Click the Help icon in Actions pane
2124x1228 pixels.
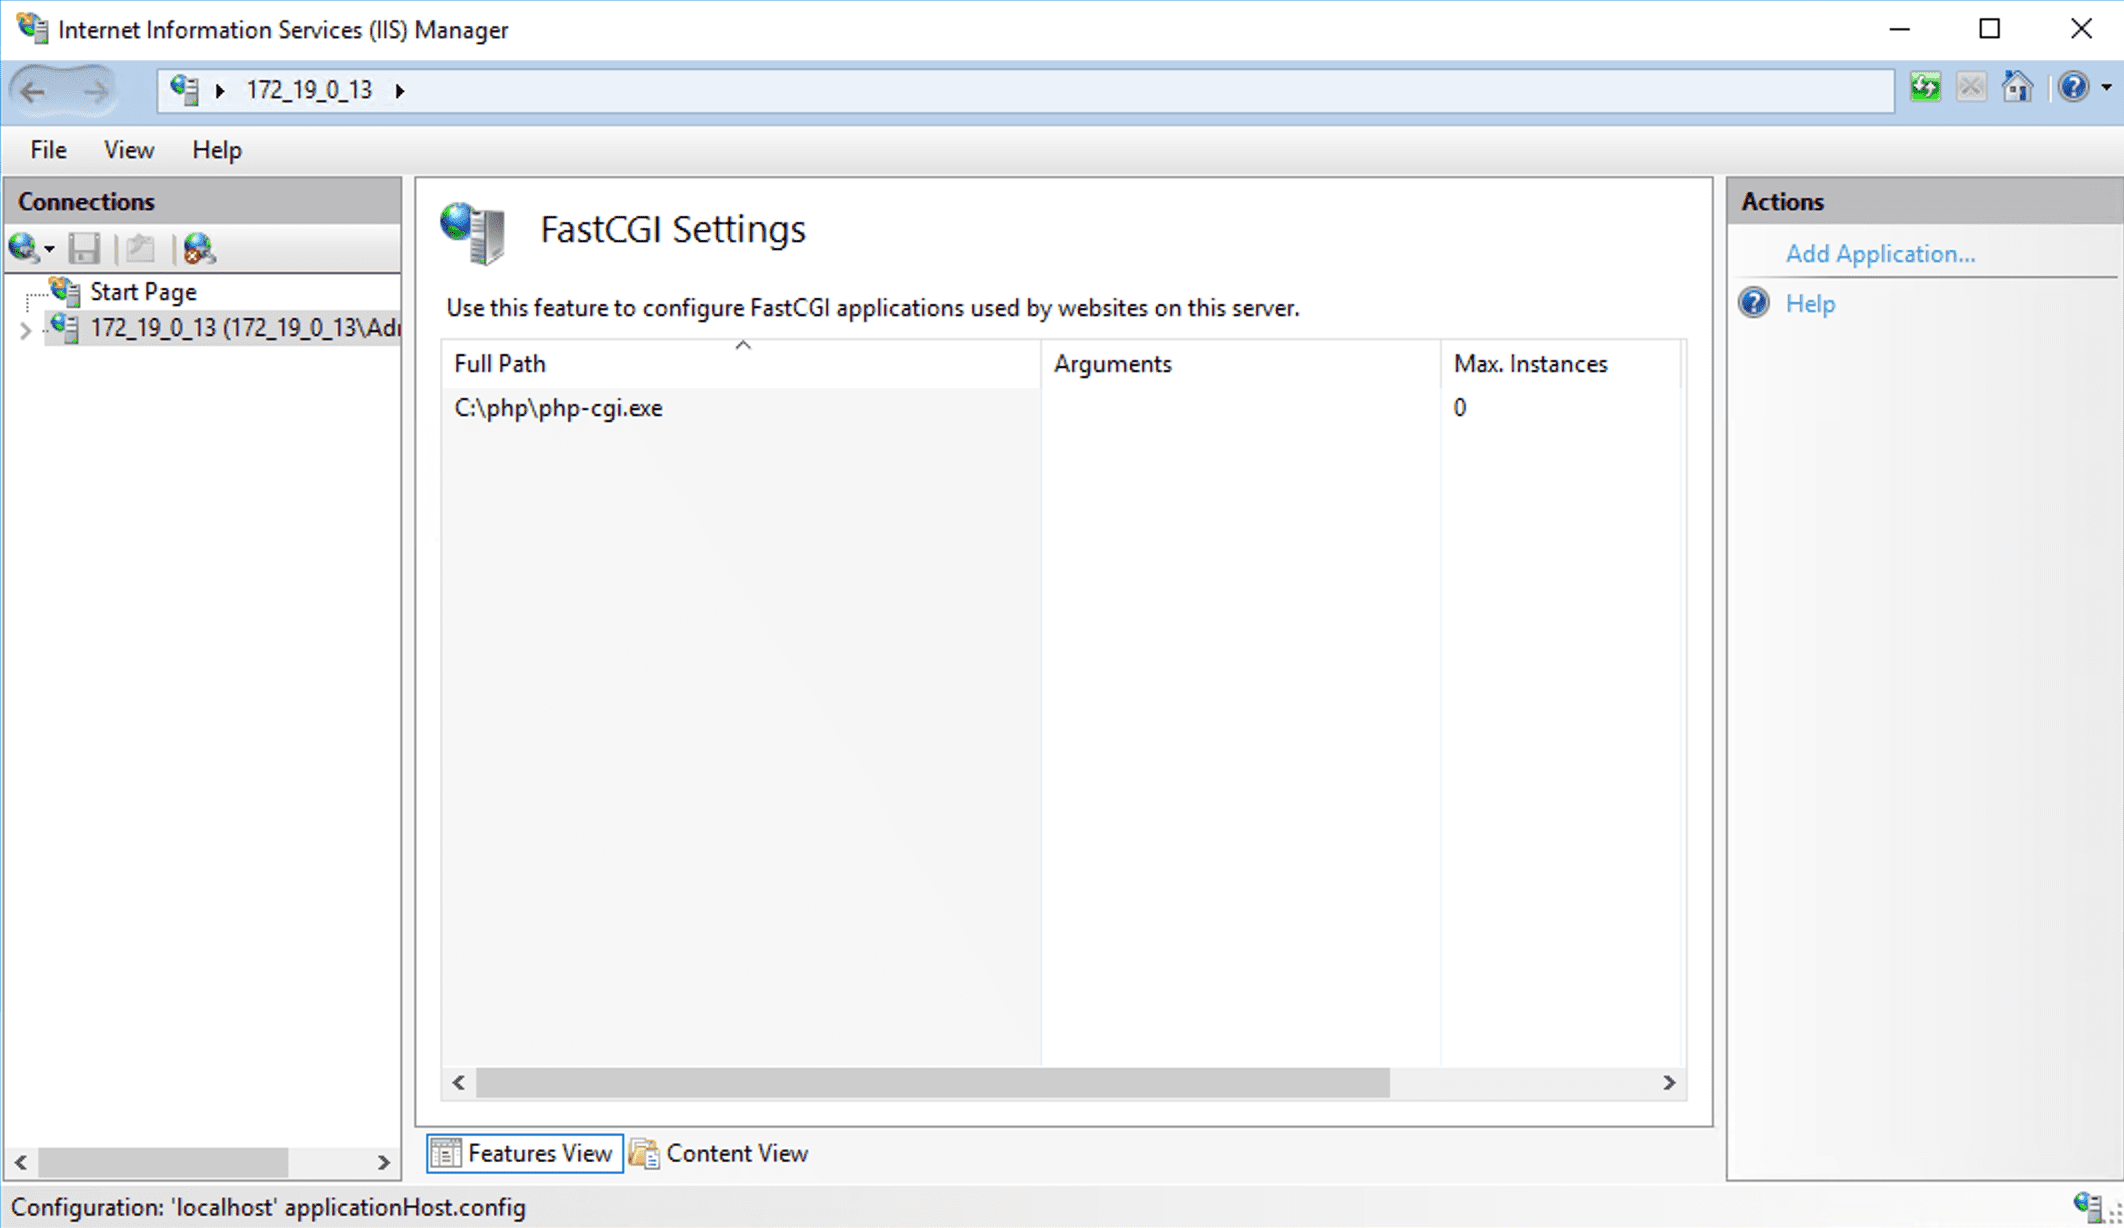(1754, 303)
